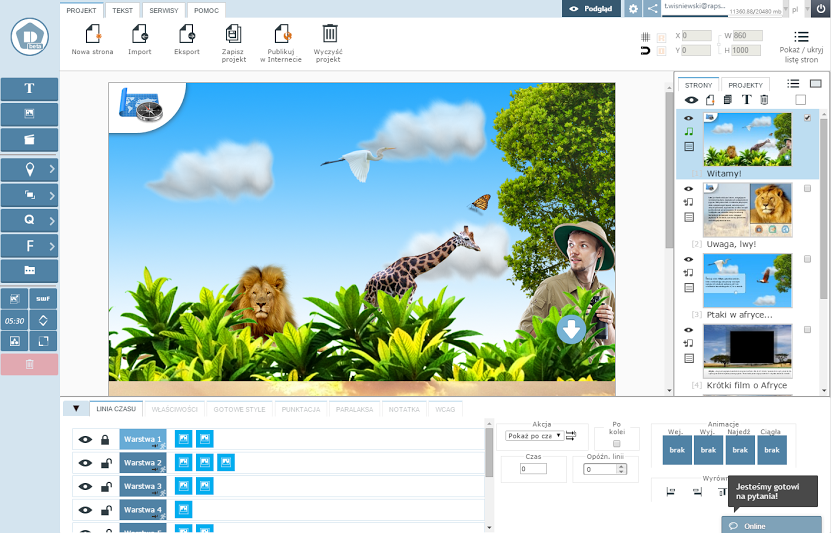
Task: Select the 'Uwaga, lwy!' page thumbnail
Action: click(747, 209)
